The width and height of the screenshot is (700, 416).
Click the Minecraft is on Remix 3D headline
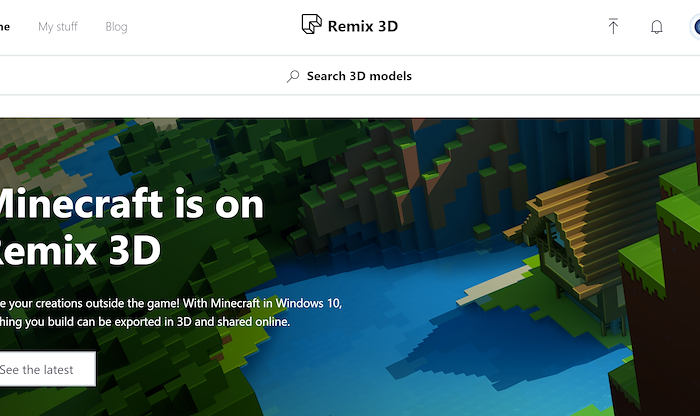point(132,226)
